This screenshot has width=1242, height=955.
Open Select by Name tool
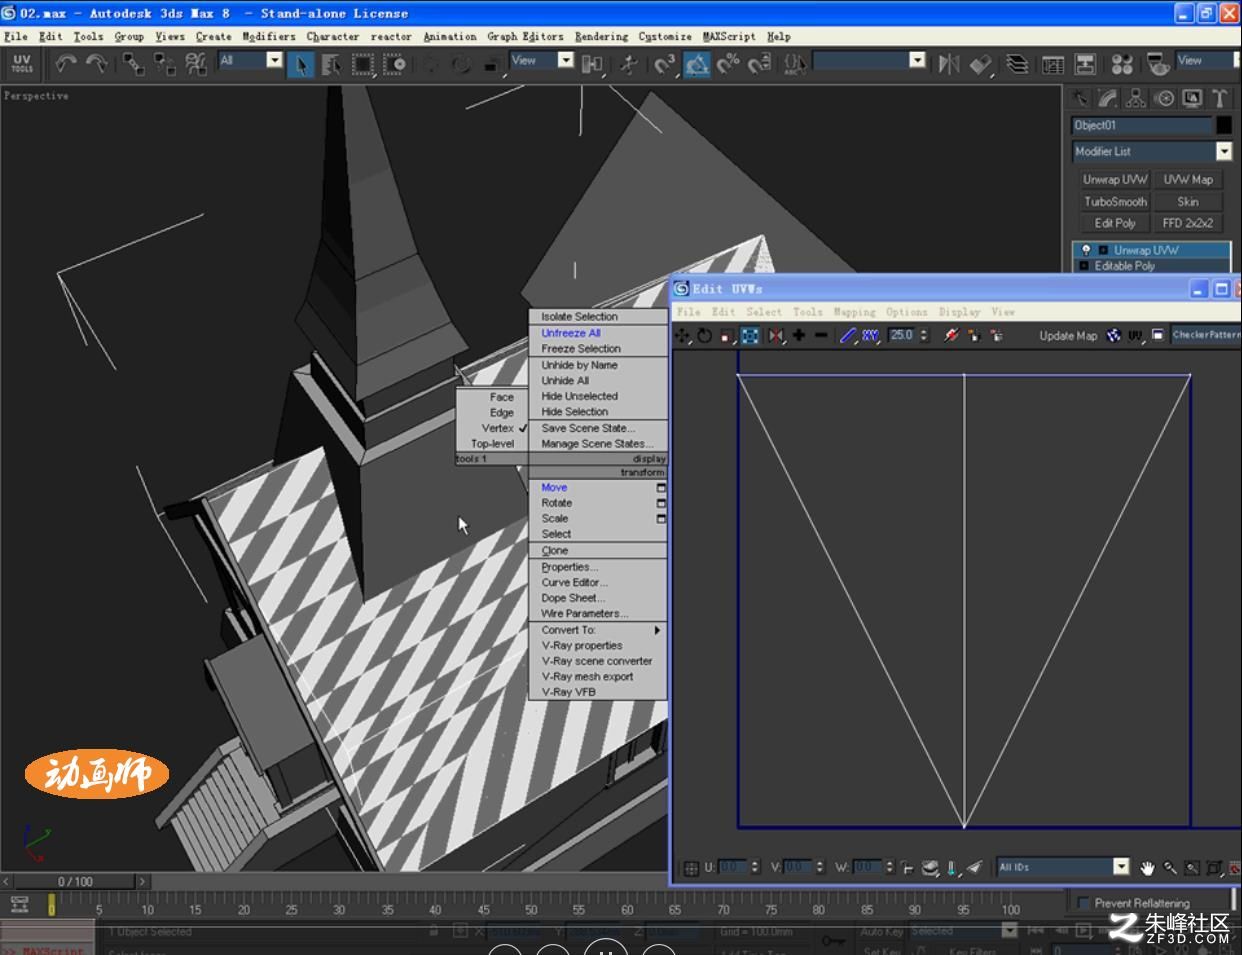(x=331, y=65)
